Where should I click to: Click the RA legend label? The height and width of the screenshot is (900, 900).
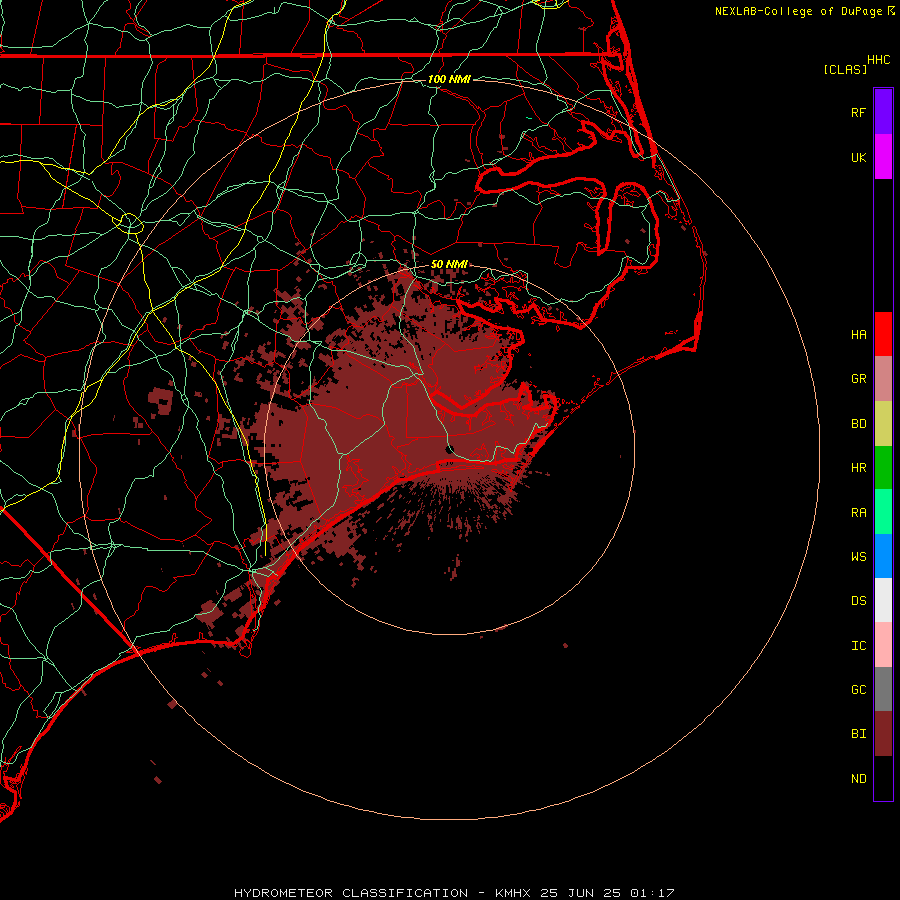pos(858,513)
